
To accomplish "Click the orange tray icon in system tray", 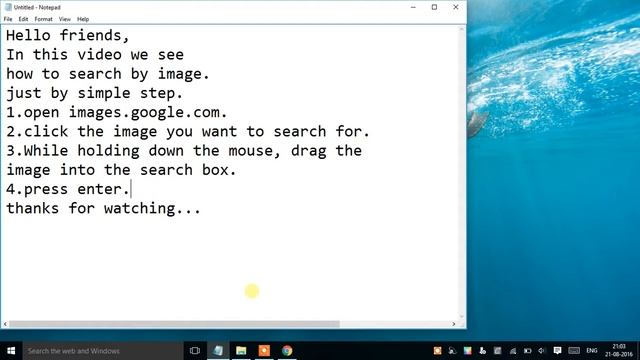I will pyautogui.click(x=437, y=351).
